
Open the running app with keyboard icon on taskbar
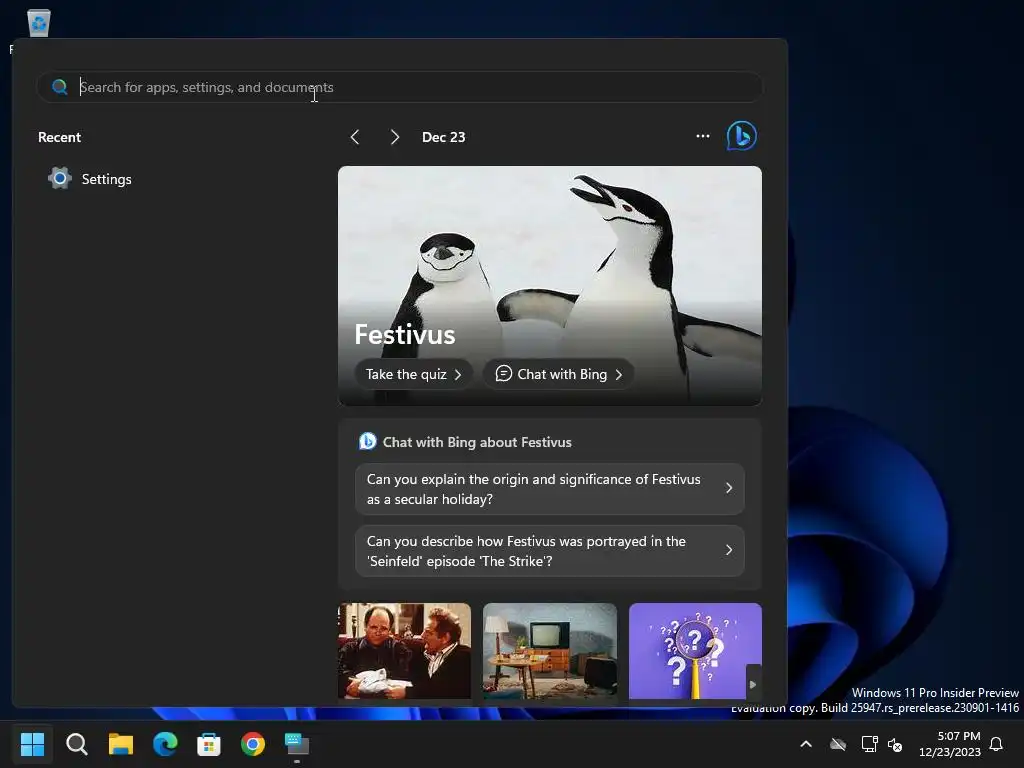click(x=296, y=744)
